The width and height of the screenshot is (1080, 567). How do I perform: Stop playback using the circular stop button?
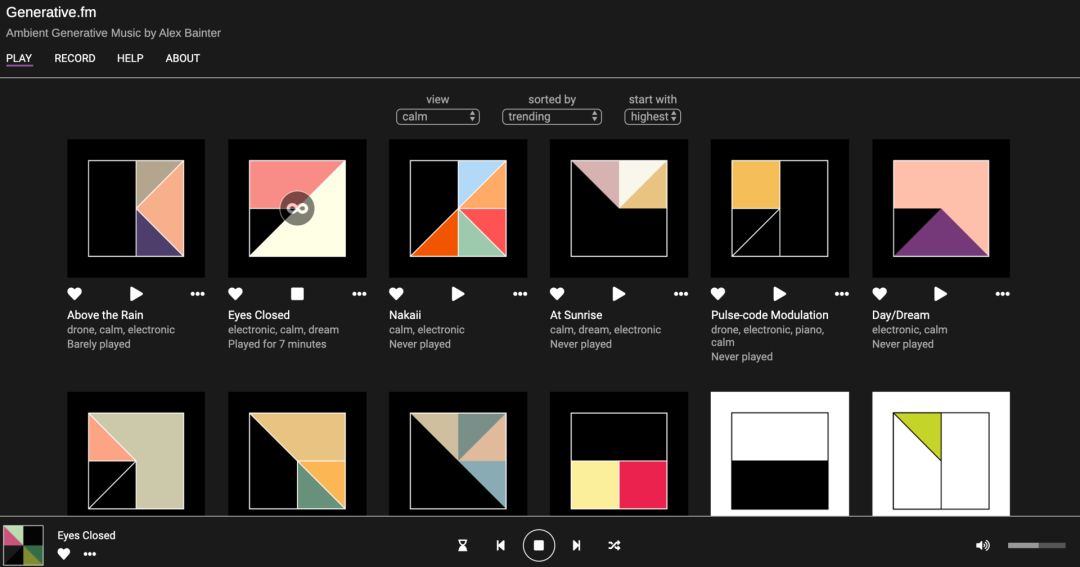[538, 545]
